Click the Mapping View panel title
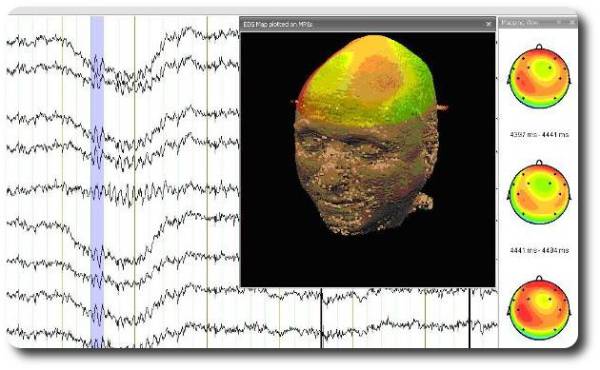 519,23
